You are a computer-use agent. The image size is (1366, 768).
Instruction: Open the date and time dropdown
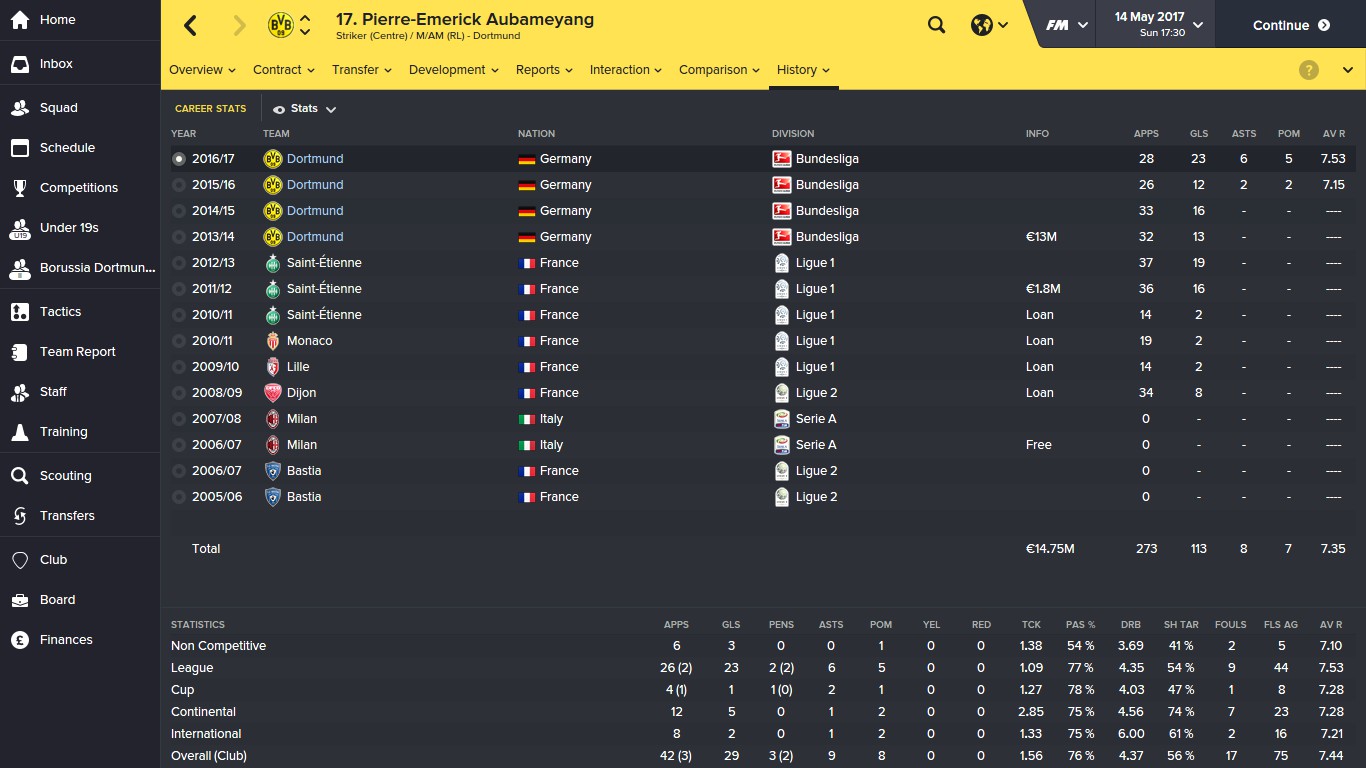tap(1158, 25)
